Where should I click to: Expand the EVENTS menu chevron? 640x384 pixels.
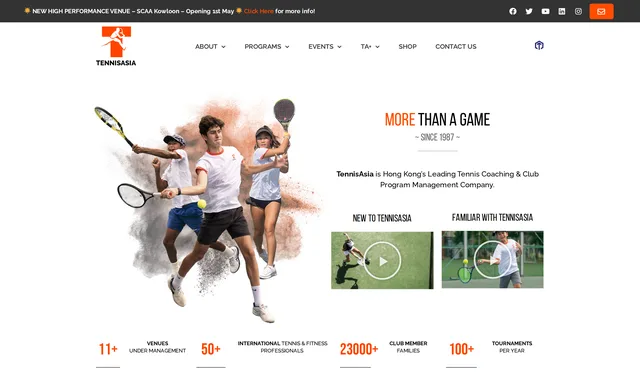tap(339, 47)
